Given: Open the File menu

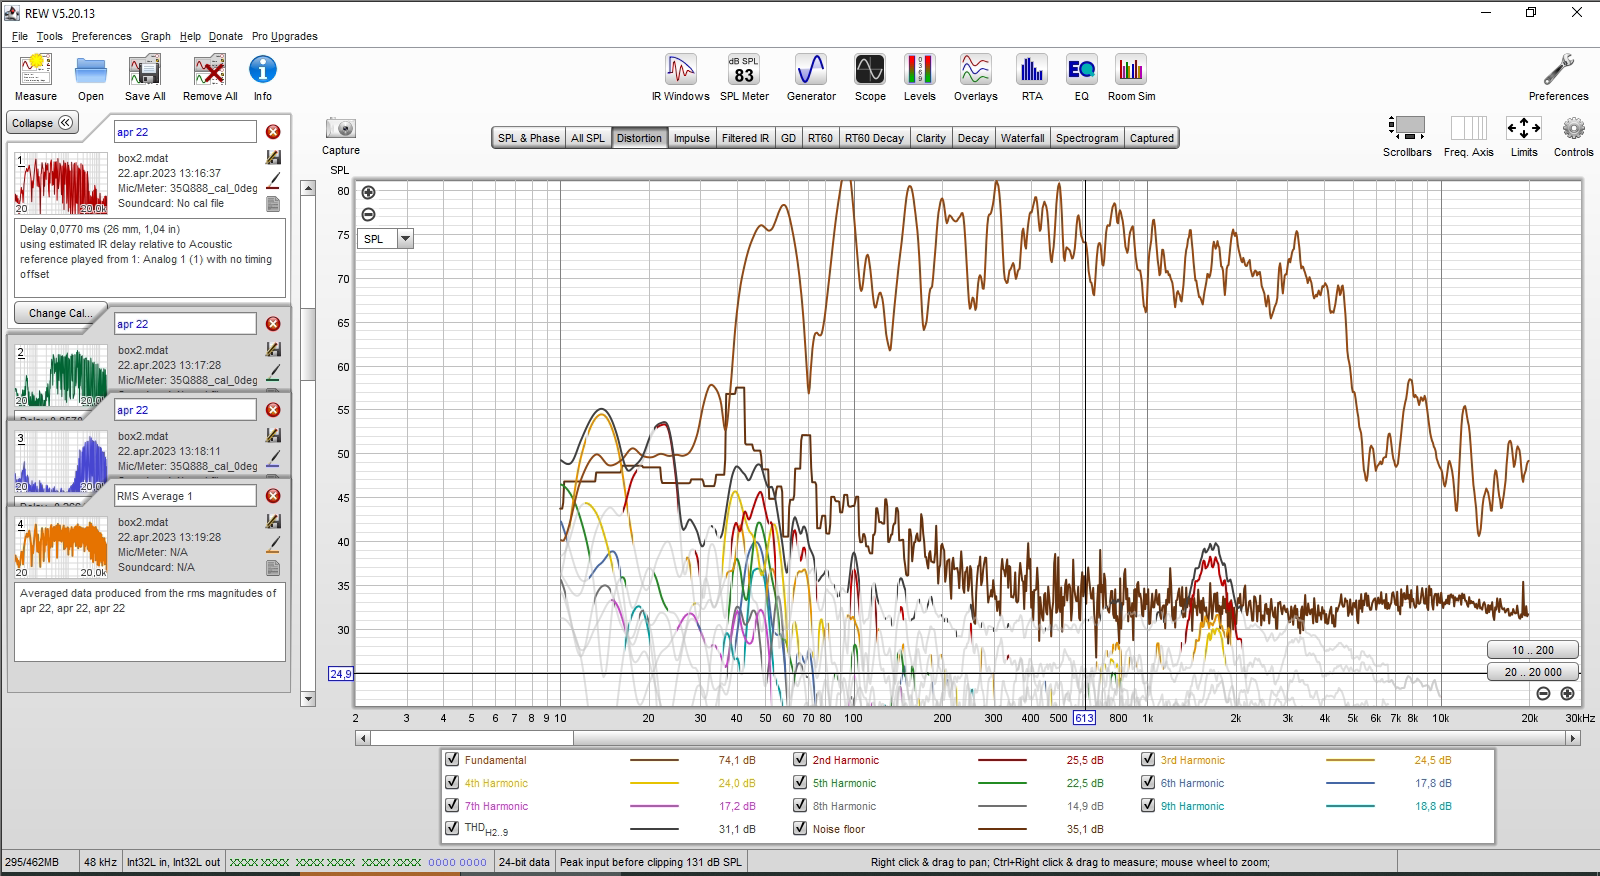Looking at the screenshot, I should pyautogui.click(x=20, y=36).
